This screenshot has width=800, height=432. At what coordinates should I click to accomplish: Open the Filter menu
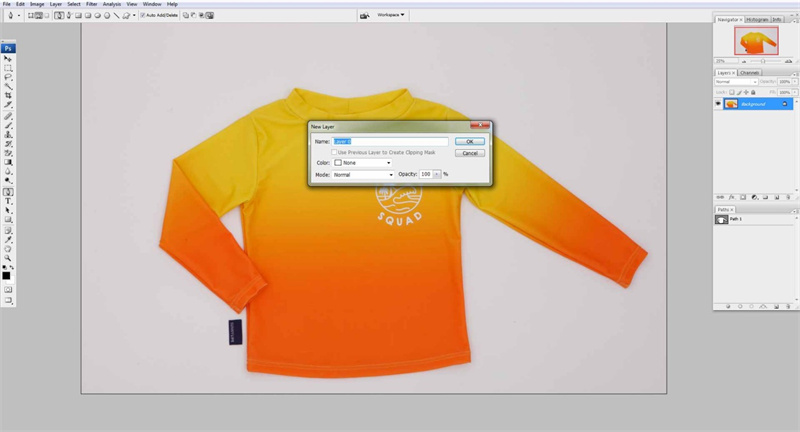coord(91,4)
